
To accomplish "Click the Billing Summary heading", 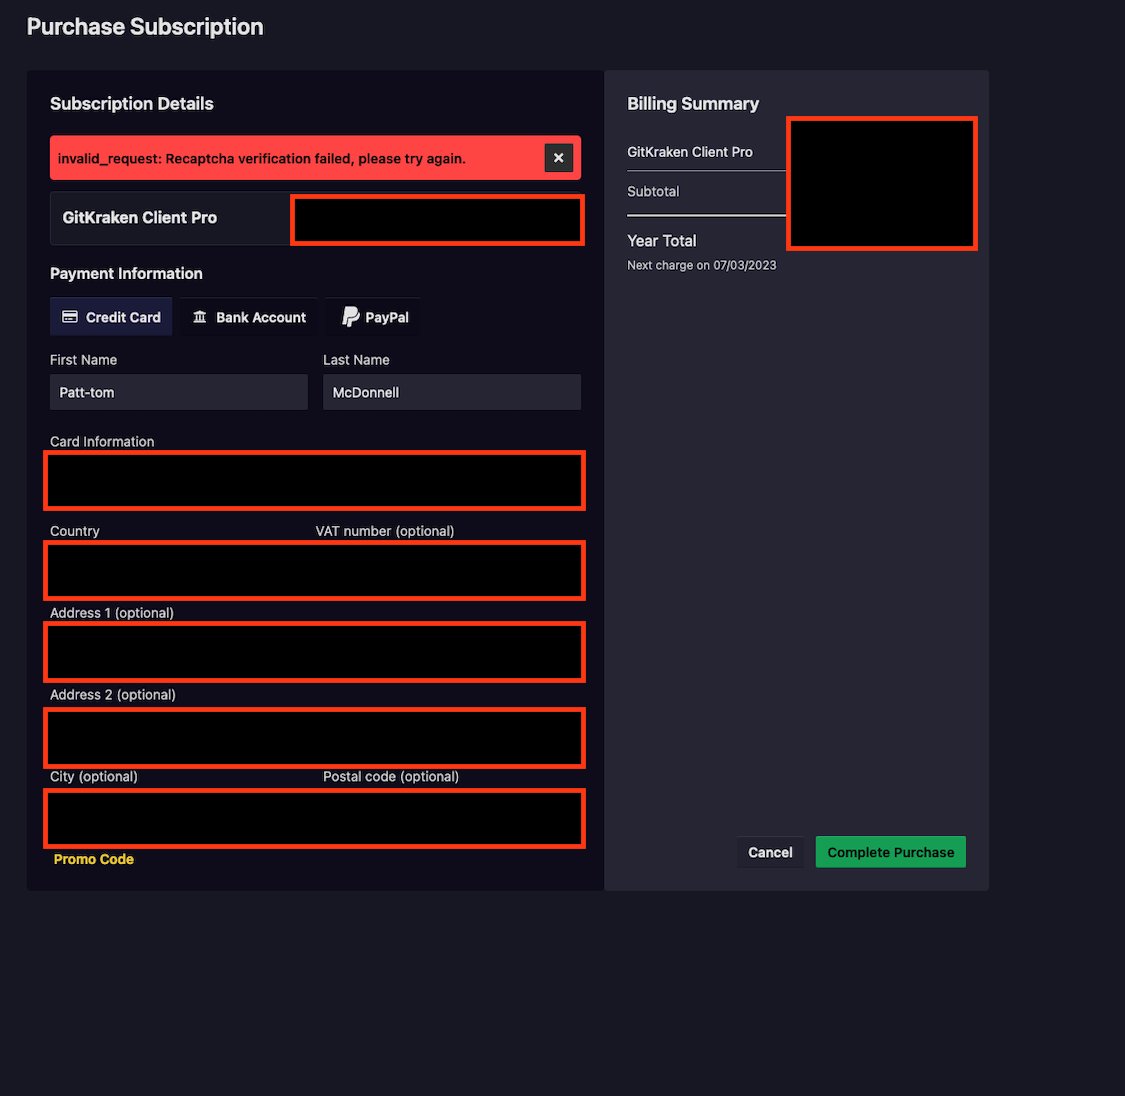I will (x=693, y=104).
